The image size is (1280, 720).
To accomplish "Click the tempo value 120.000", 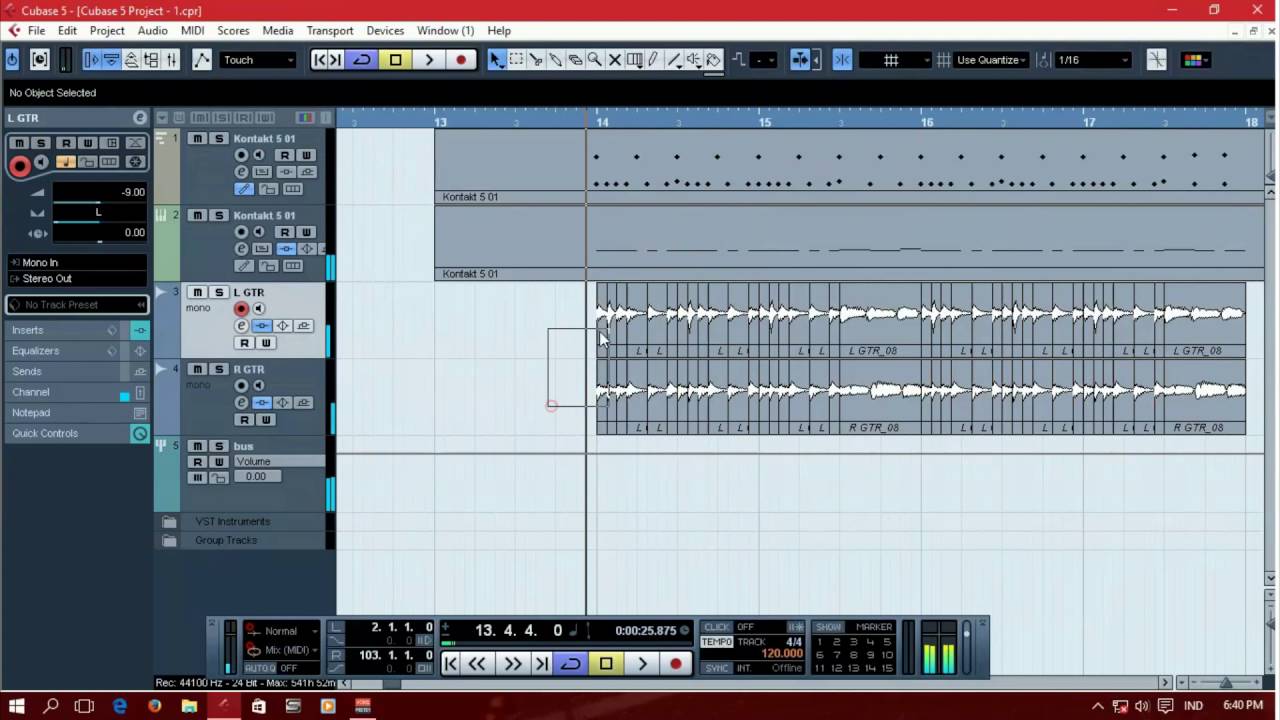I will coord(783,654).
